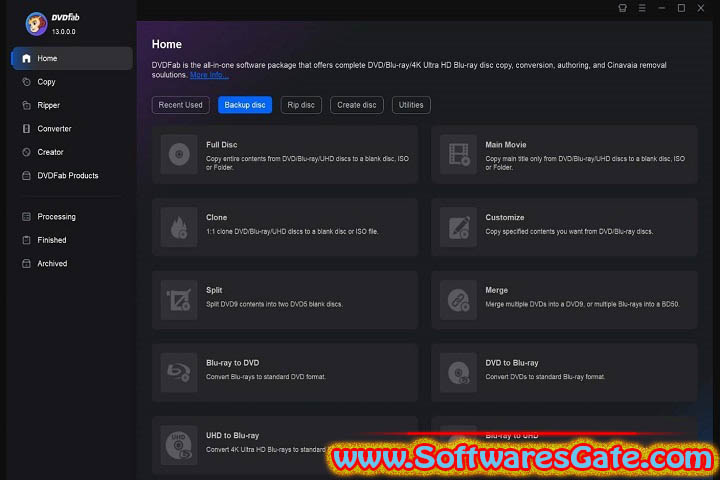Click the Split crop icon
The image size is (720, 480).
tap(179, 300)
